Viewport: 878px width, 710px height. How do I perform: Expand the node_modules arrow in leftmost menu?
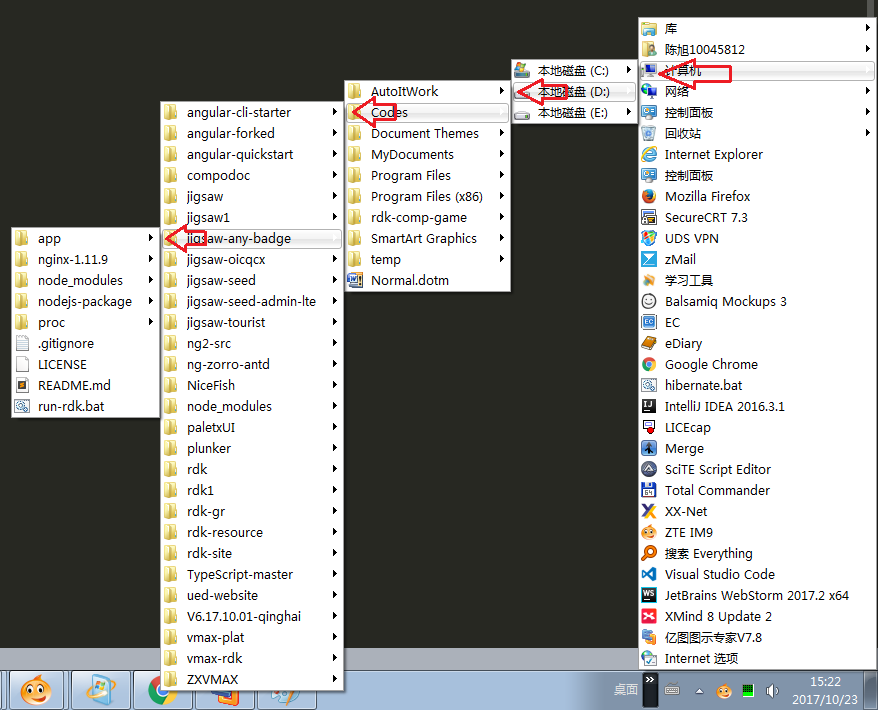click(150, 280)
